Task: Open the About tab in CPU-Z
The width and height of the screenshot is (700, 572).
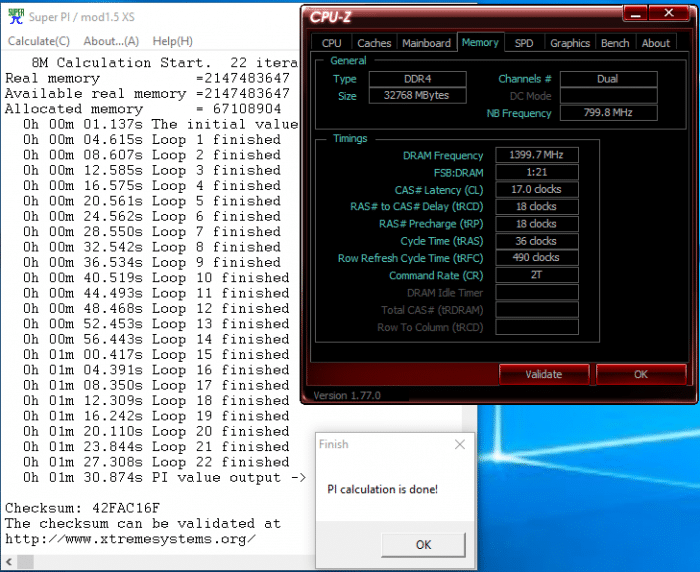Action: click(656, 43)
